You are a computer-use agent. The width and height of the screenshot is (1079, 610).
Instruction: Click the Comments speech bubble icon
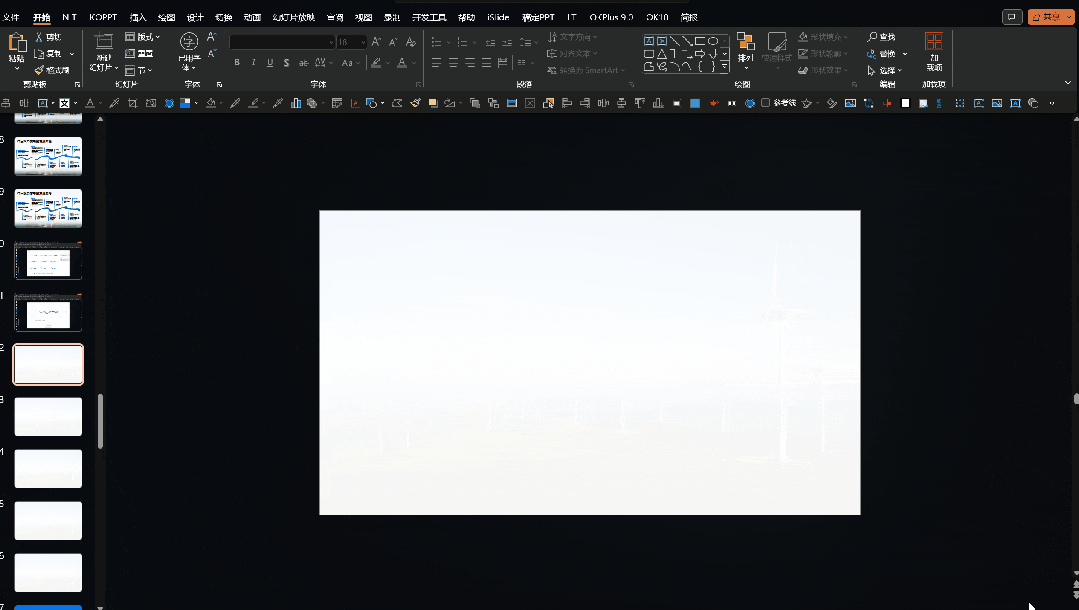point(1012,17)
